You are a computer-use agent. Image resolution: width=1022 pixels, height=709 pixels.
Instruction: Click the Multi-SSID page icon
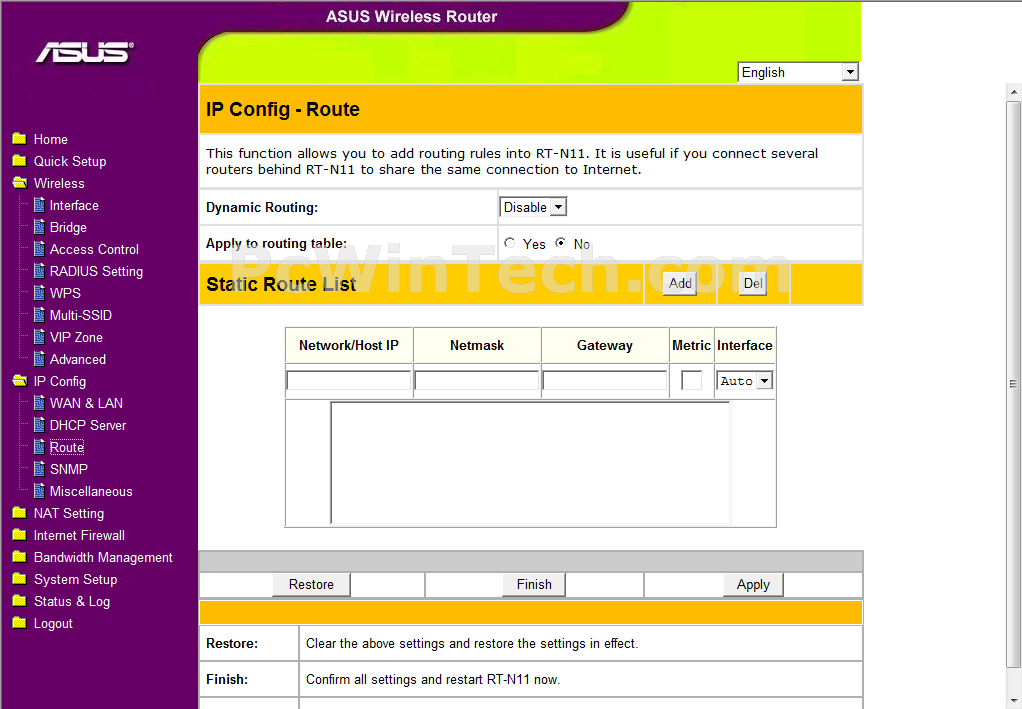pos(39,315)
